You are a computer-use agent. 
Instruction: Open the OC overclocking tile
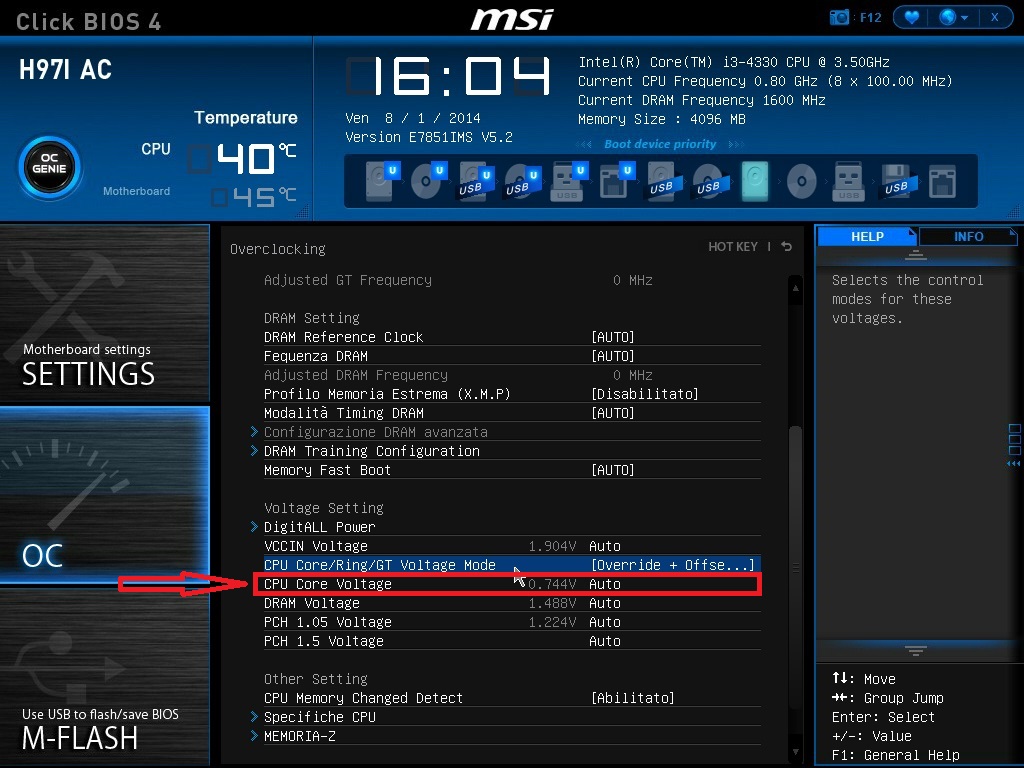pyautogui.click(x=104, y=494)
